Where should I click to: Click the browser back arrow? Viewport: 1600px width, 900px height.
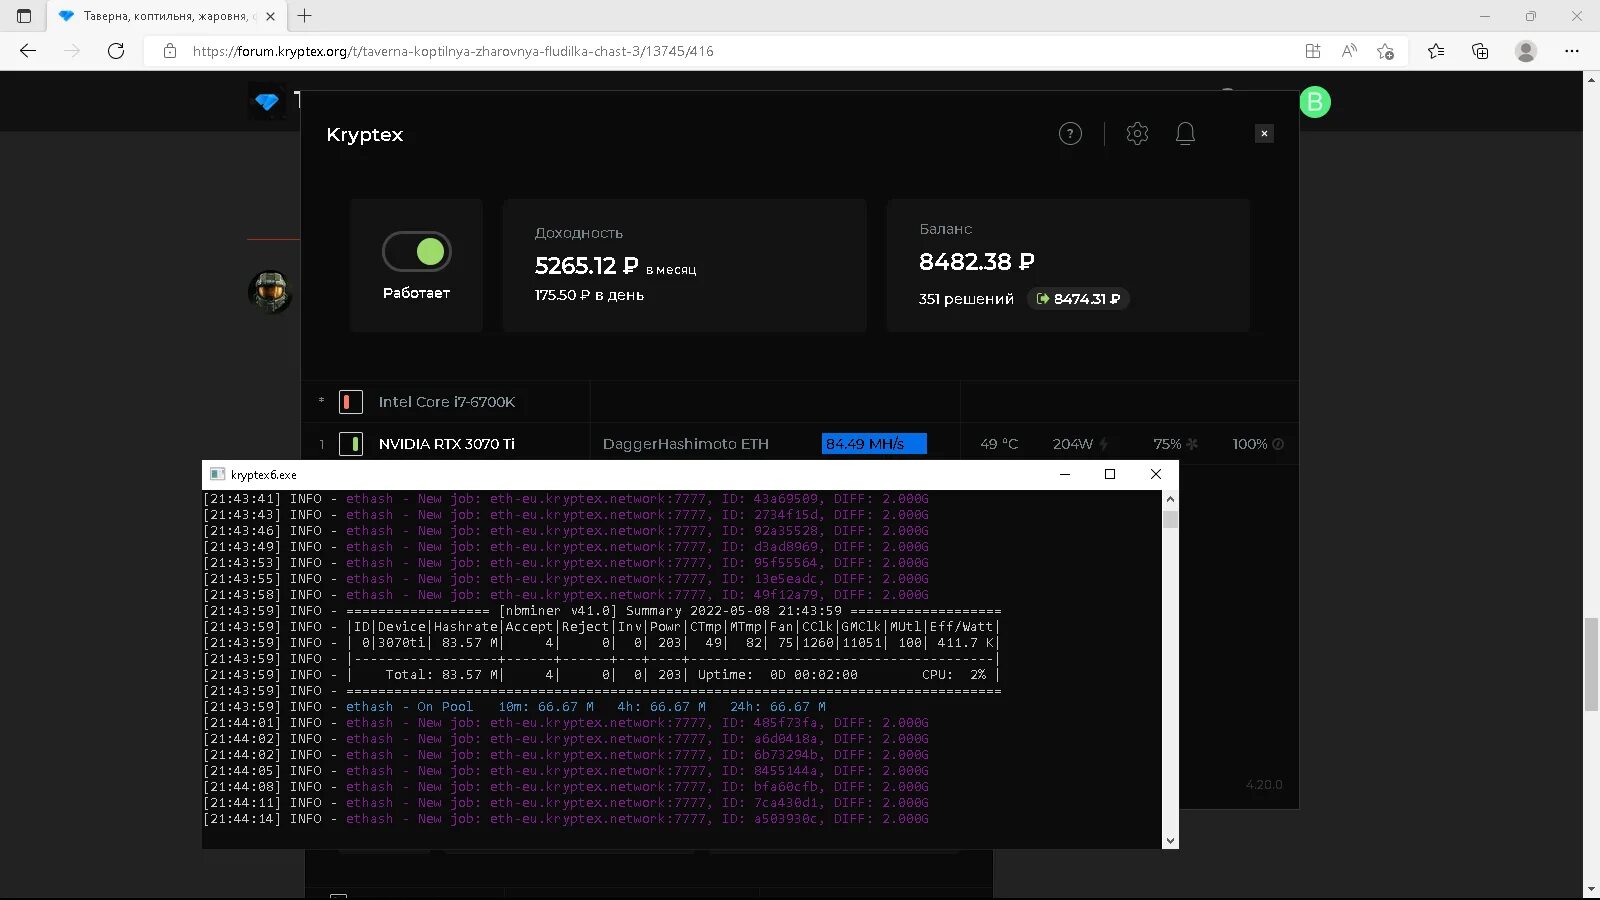tap(27, 51)
